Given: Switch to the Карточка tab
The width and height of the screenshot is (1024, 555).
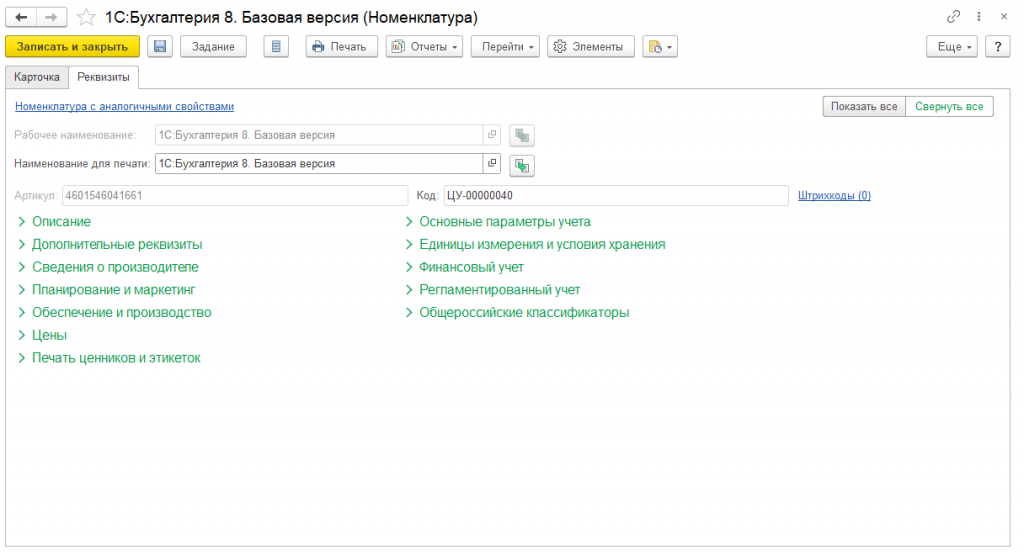Looking at the screenshot, I should point(37,77).
